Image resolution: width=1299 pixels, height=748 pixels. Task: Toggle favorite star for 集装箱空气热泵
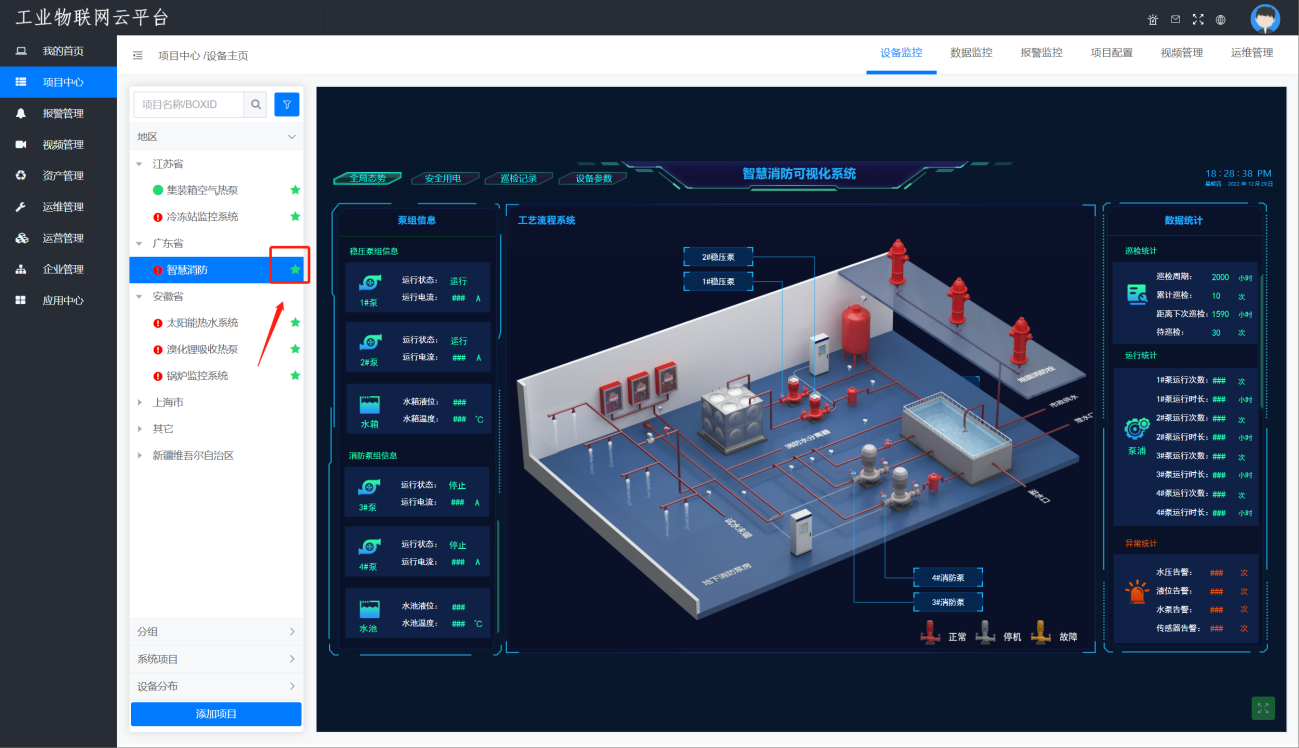coord(295,190)
